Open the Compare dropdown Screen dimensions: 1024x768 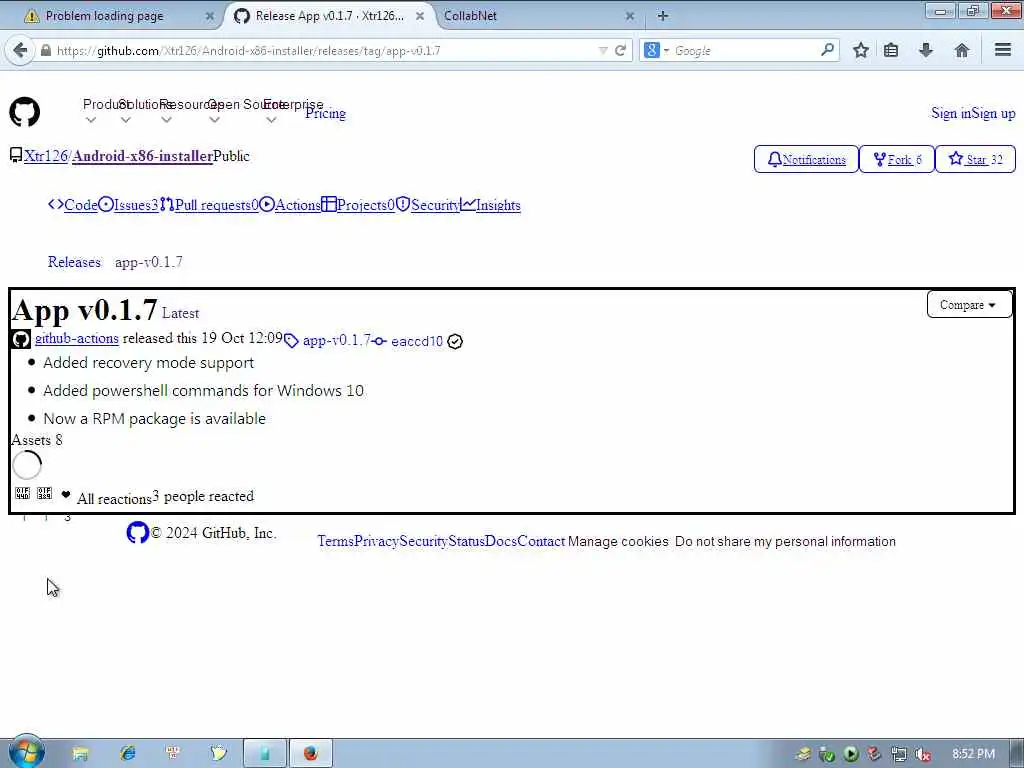(968, 305)
